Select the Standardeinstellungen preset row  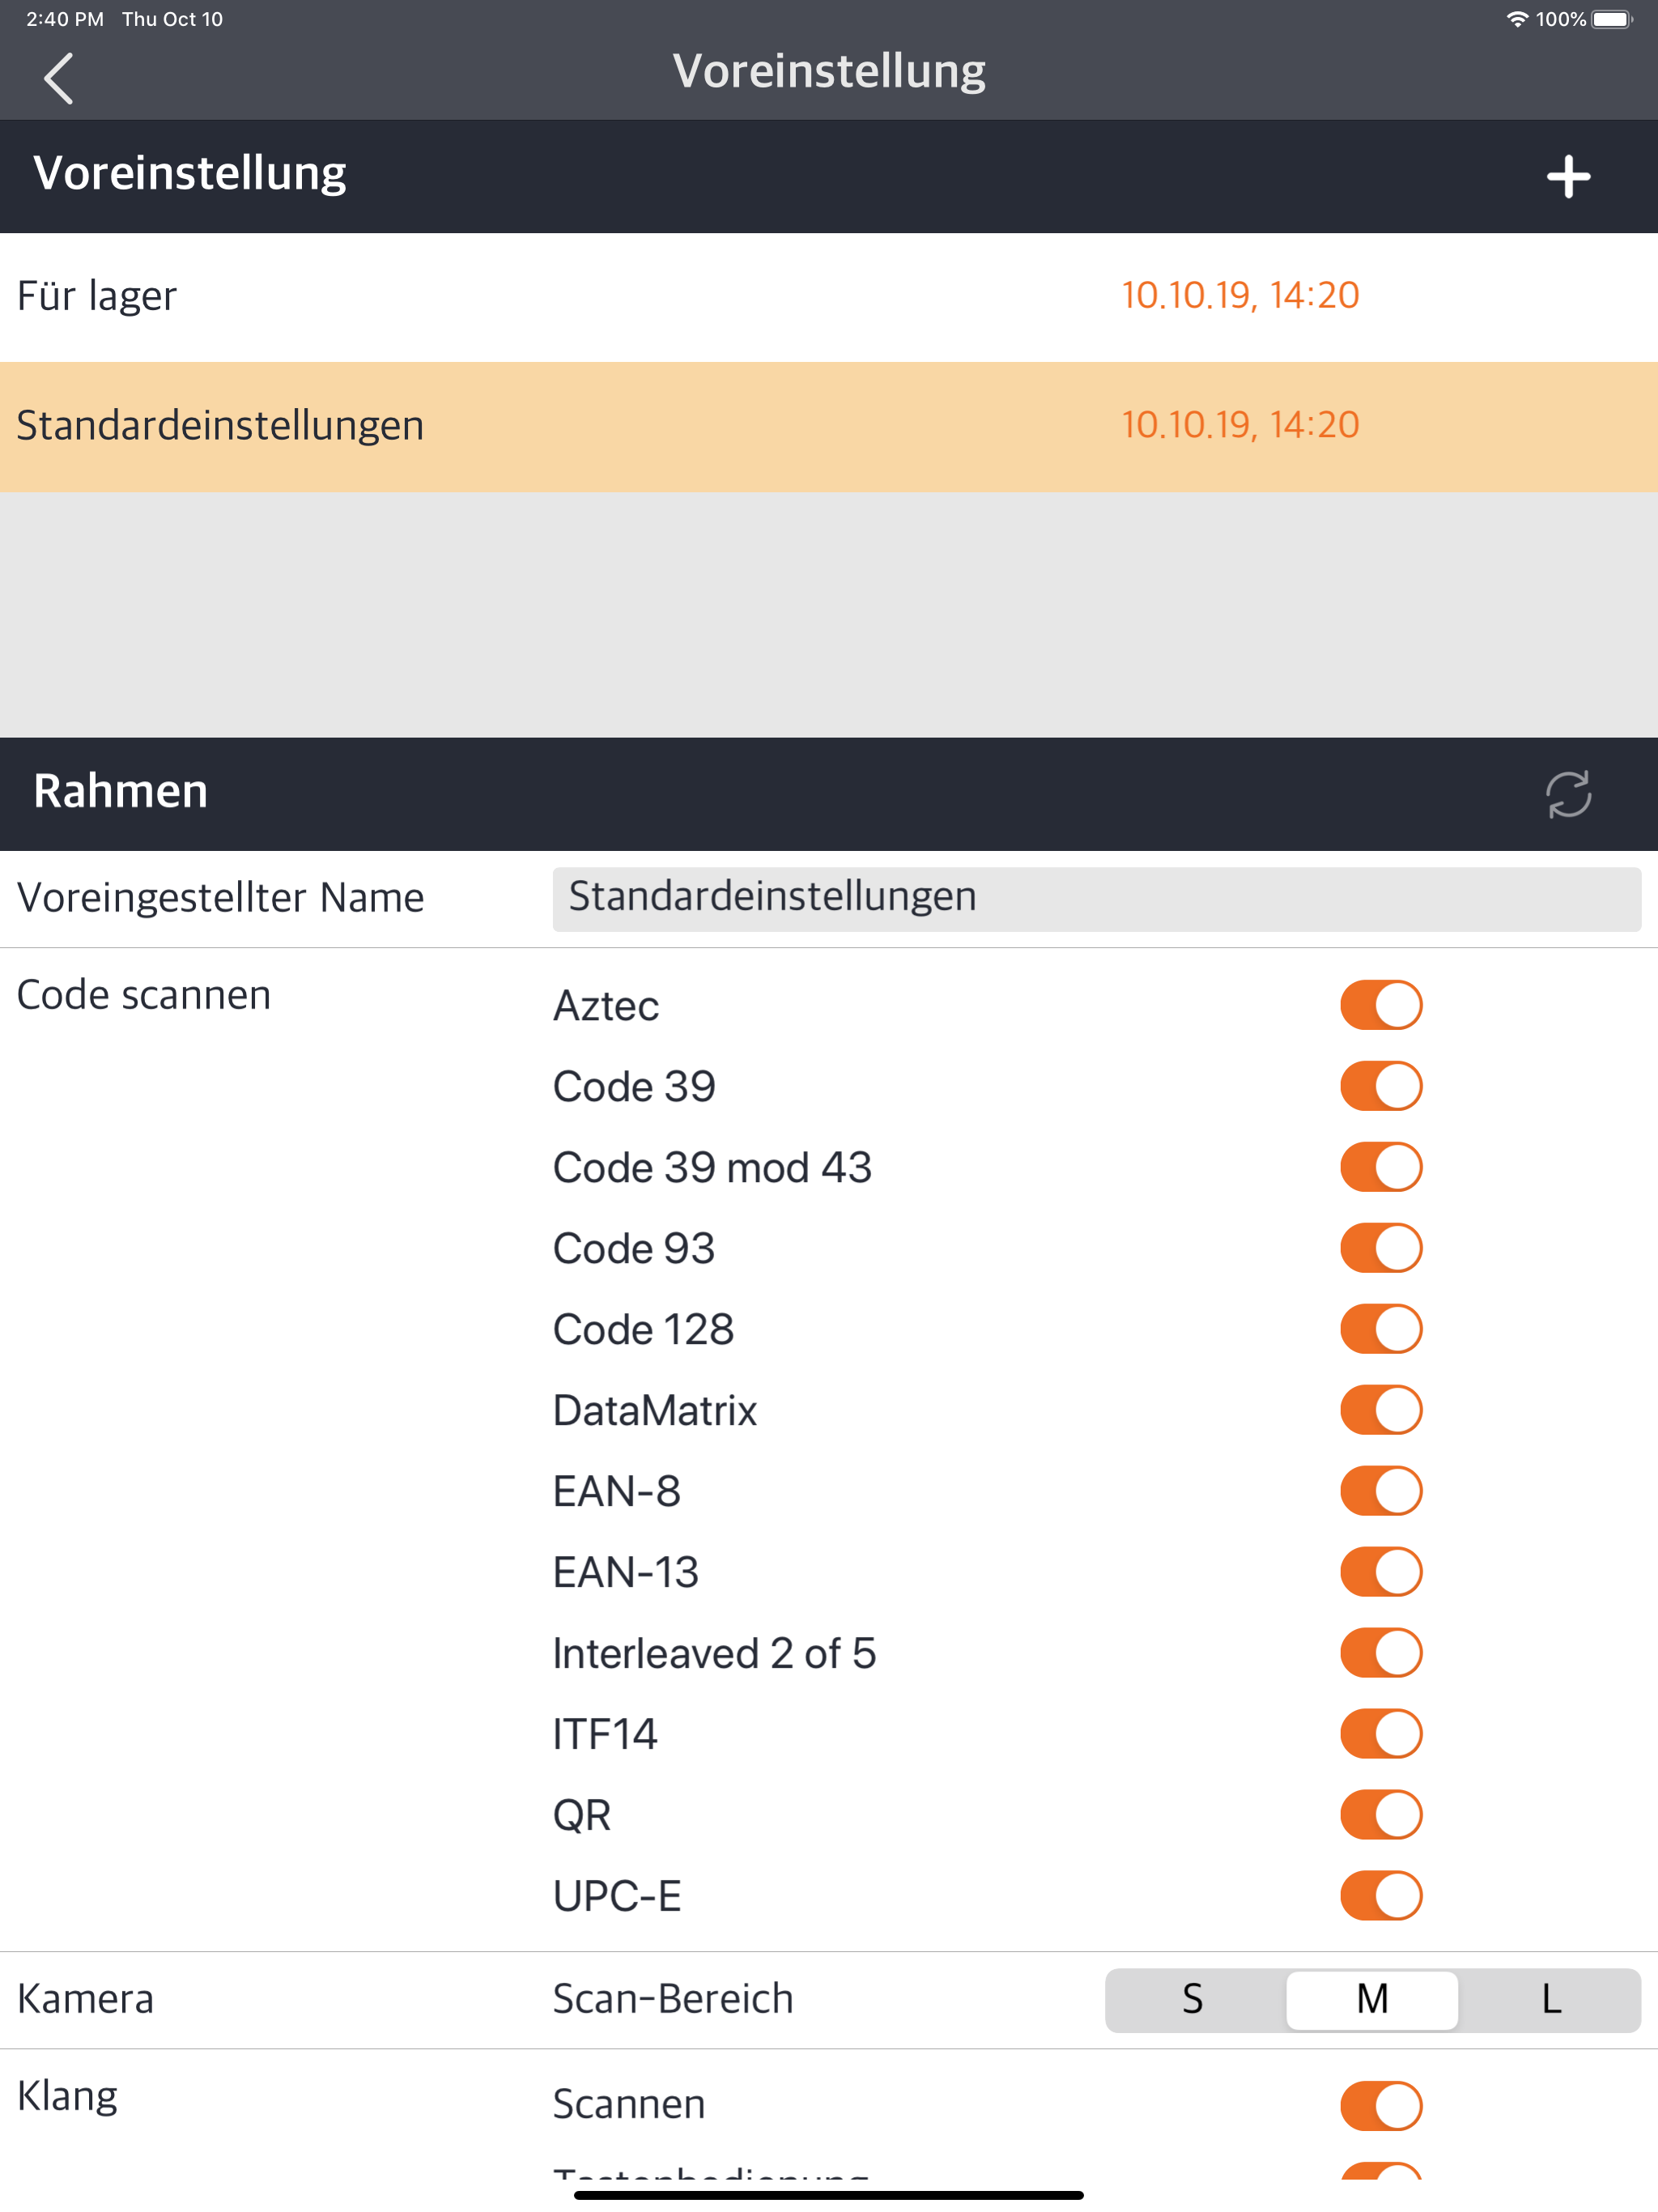tap(600, 426)
